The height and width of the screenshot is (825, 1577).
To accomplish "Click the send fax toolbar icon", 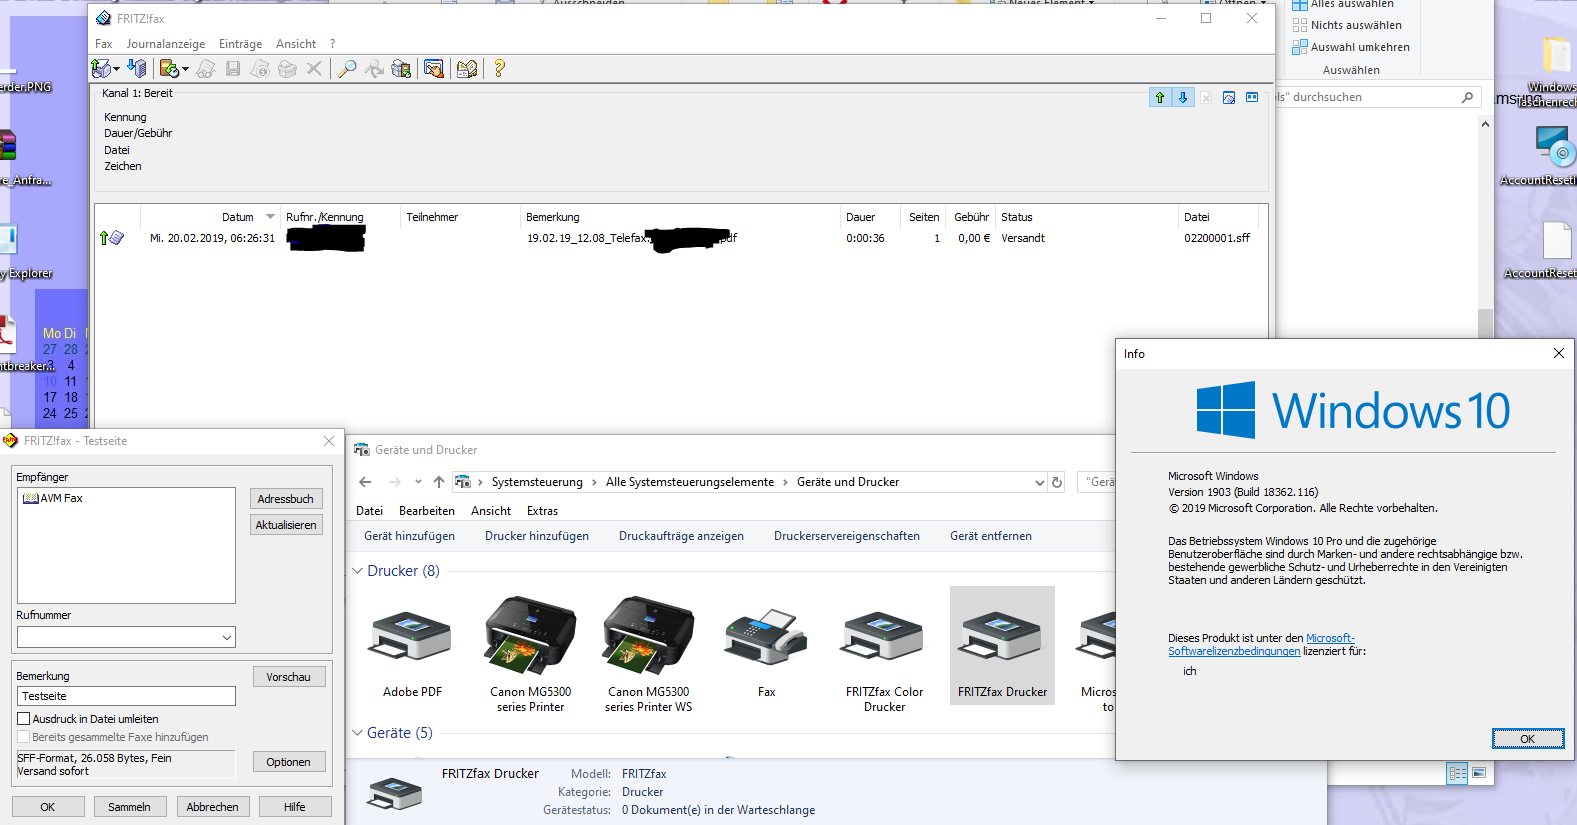I will click(x=100, y=68).
